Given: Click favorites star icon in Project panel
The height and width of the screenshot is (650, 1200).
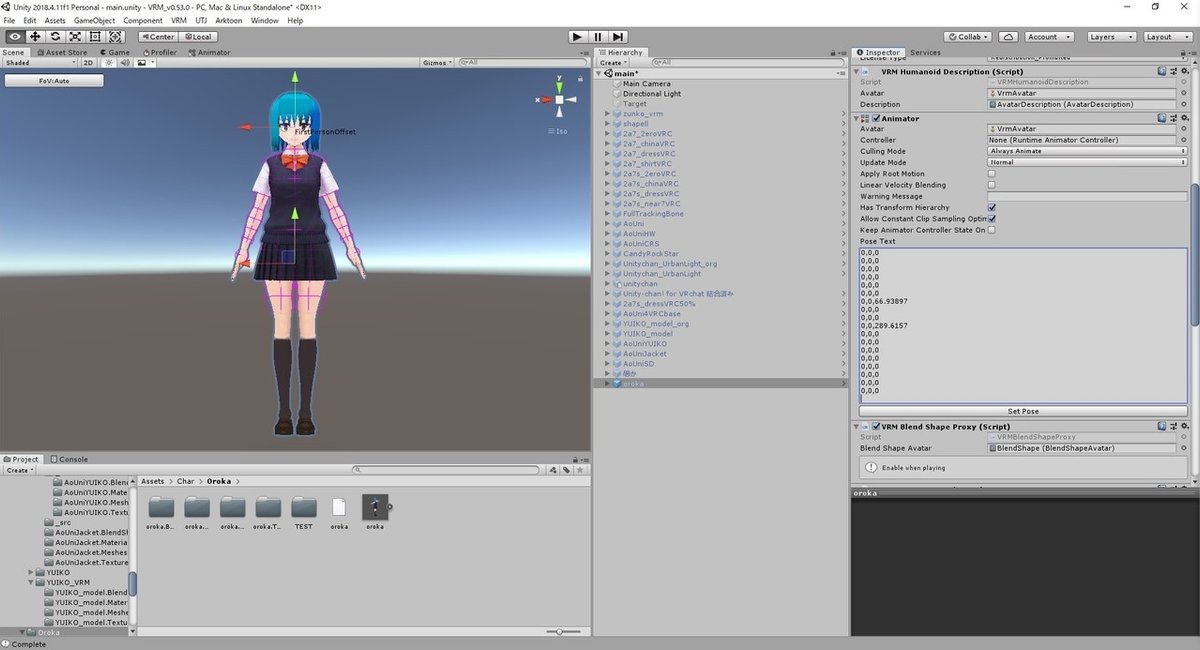Looking at the screenshot, I should tap(578, 470).
